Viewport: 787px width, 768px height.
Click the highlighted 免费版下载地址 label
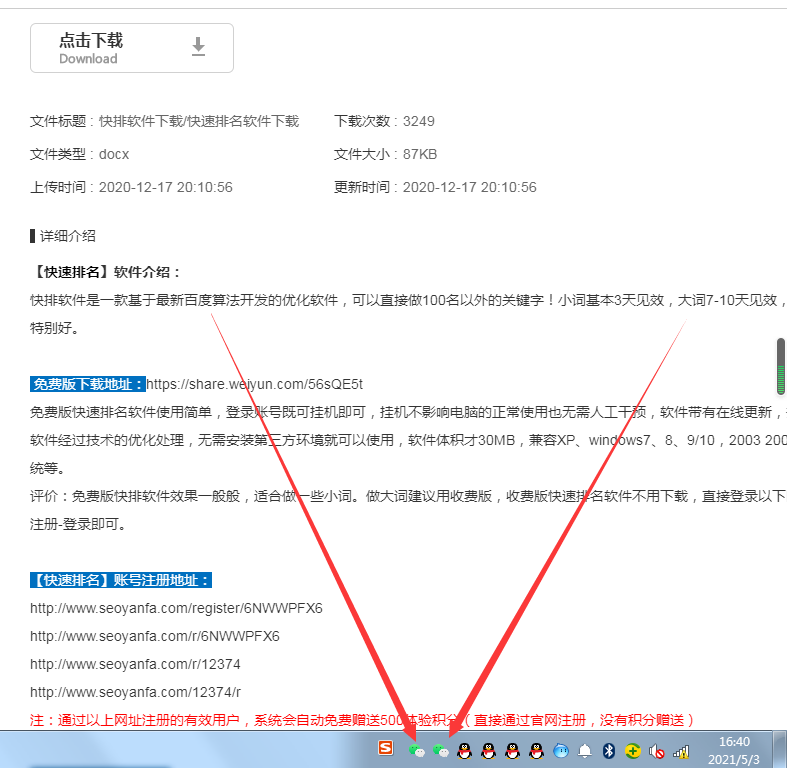coord(88,384)
